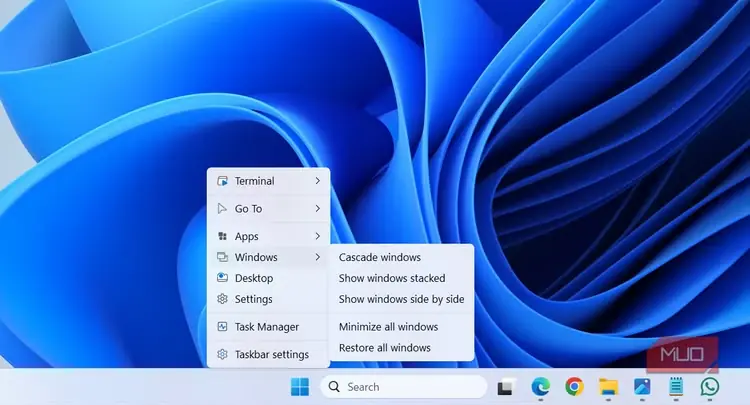
Task: Open Settings from the context menu
Action: (268, 299)
